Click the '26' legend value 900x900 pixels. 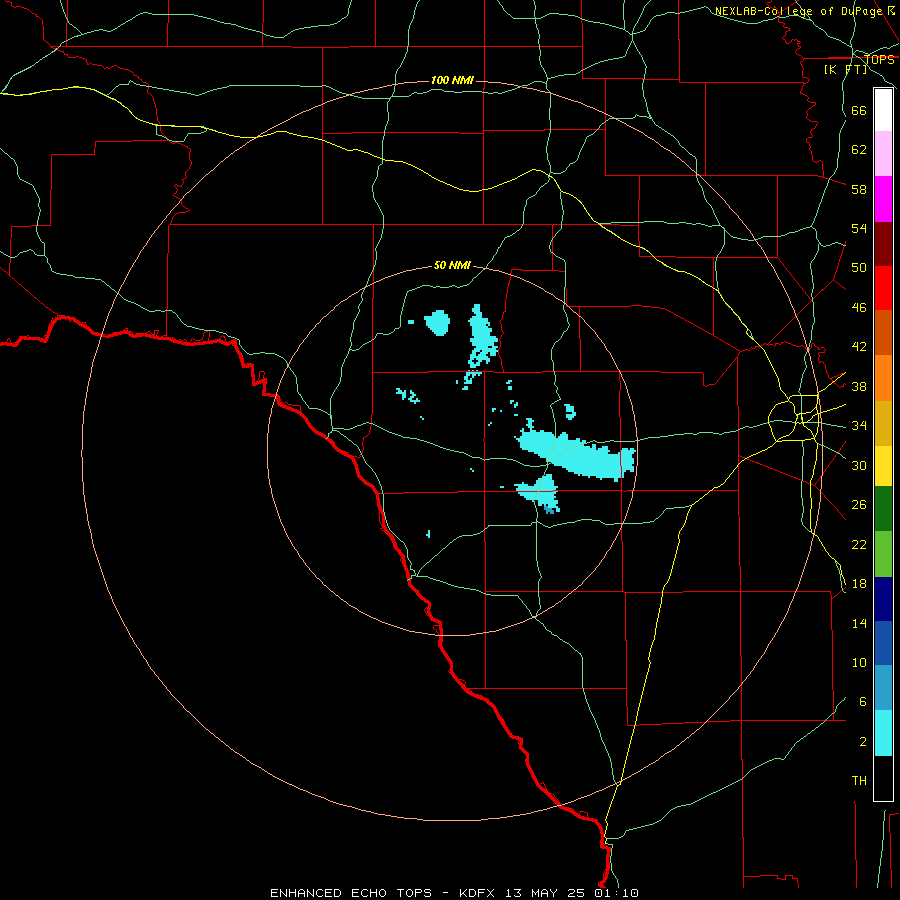point(859,505)
